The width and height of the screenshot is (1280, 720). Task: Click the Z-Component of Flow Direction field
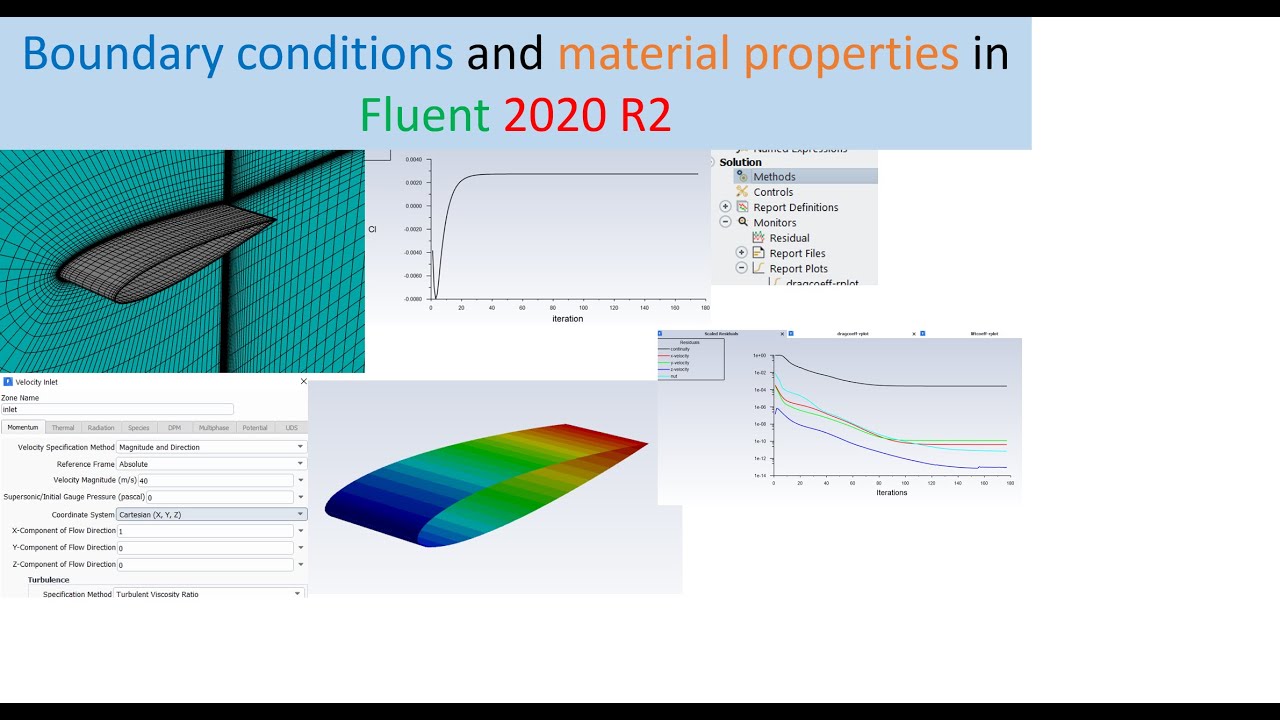pyautogui.click(x=205, y=565)
